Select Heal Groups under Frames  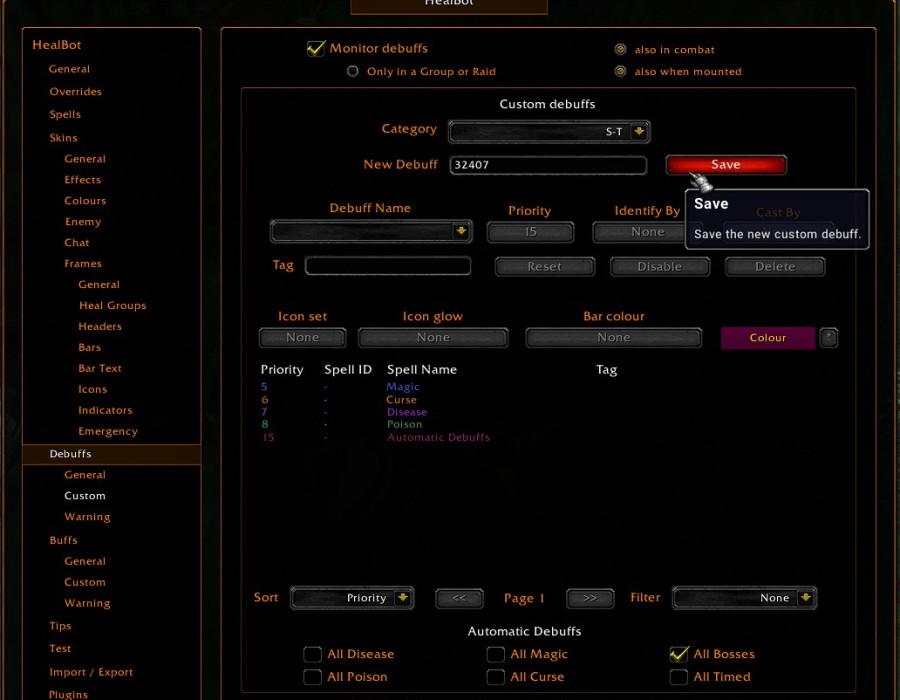pyautogui.click(x=112, y=305)
